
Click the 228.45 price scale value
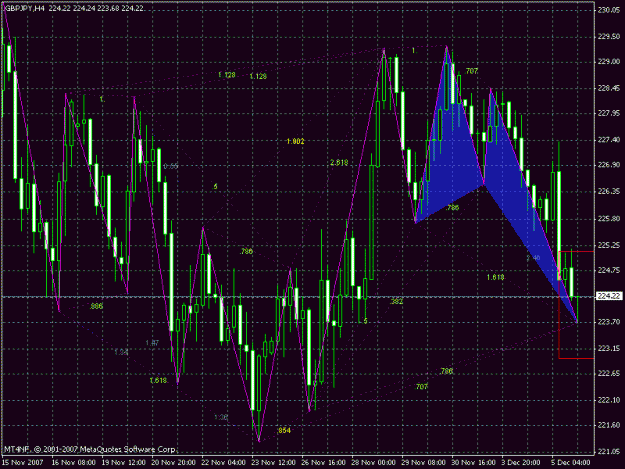pos(609,88)
